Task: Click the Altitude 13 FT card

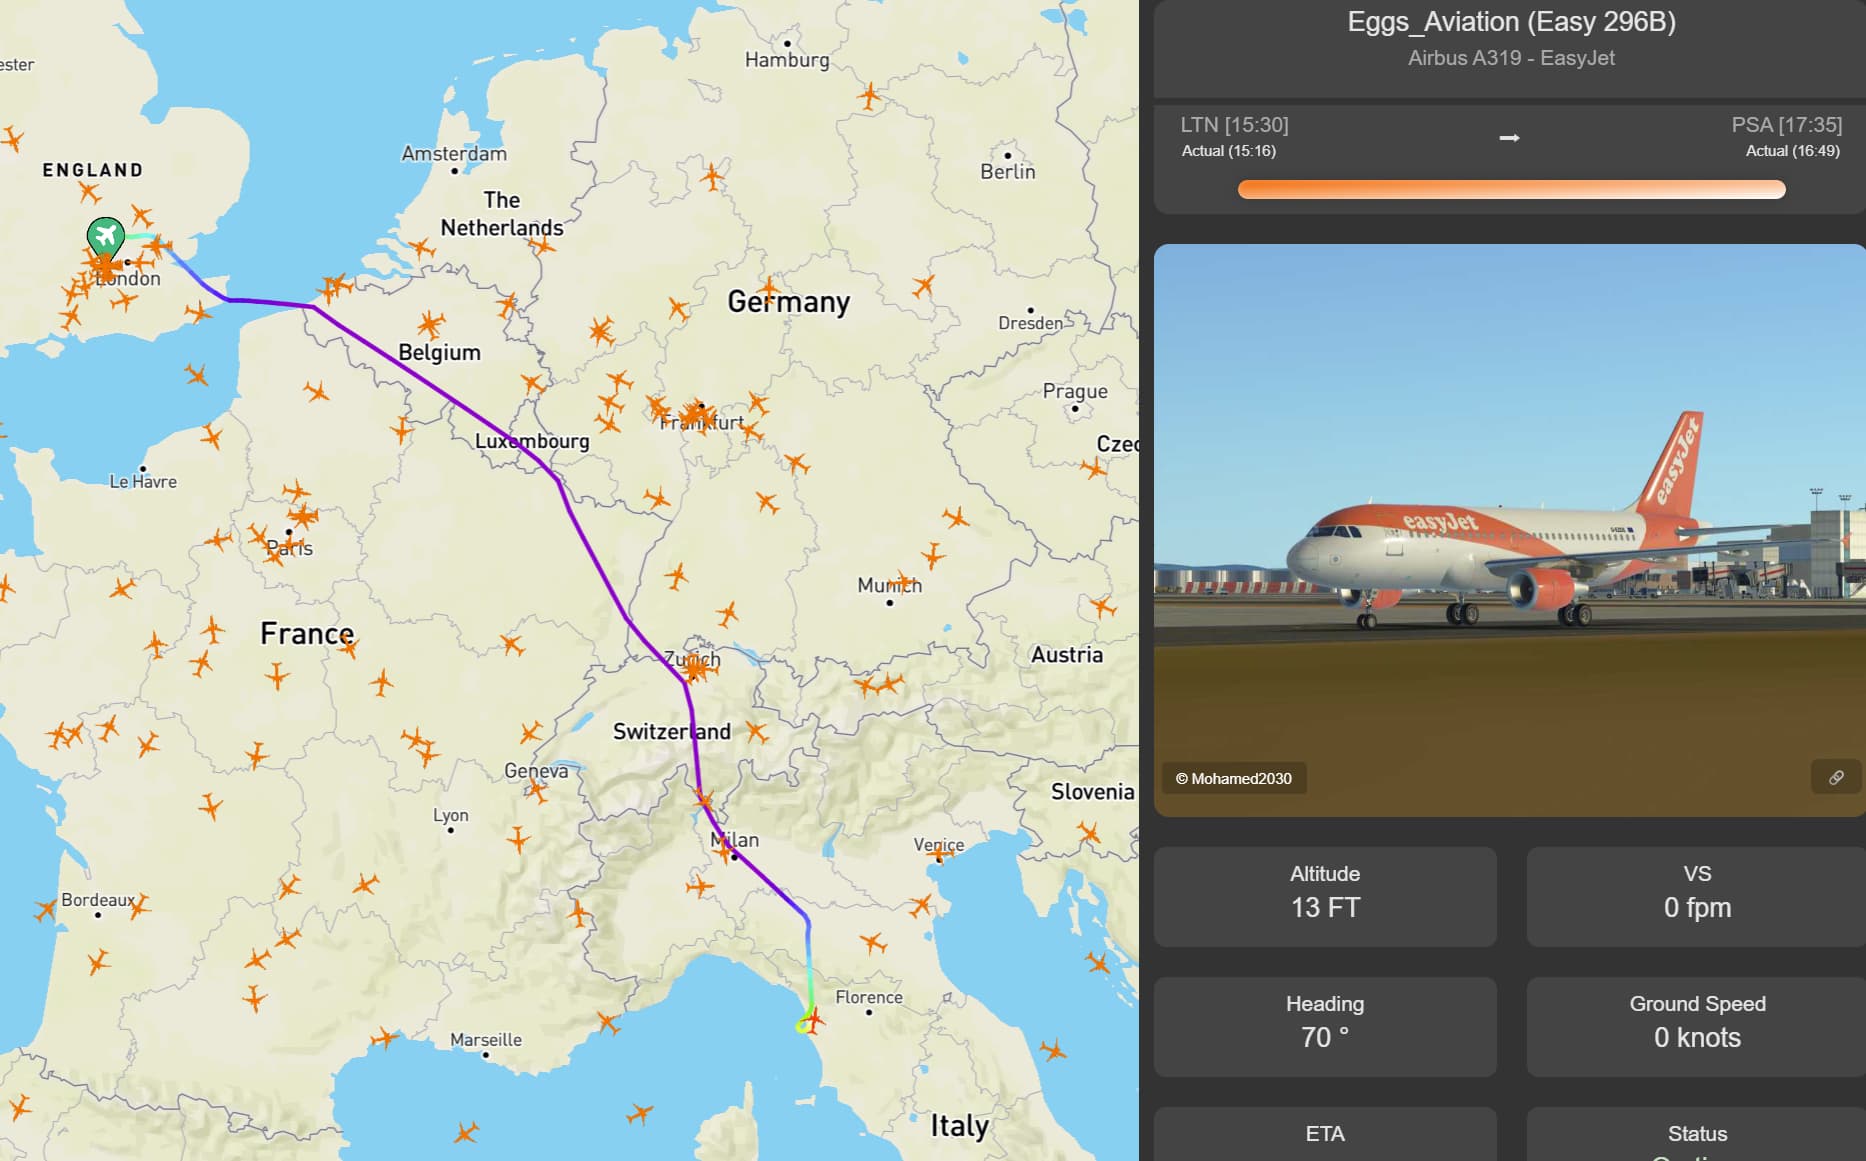Action: click(1325, 896)
